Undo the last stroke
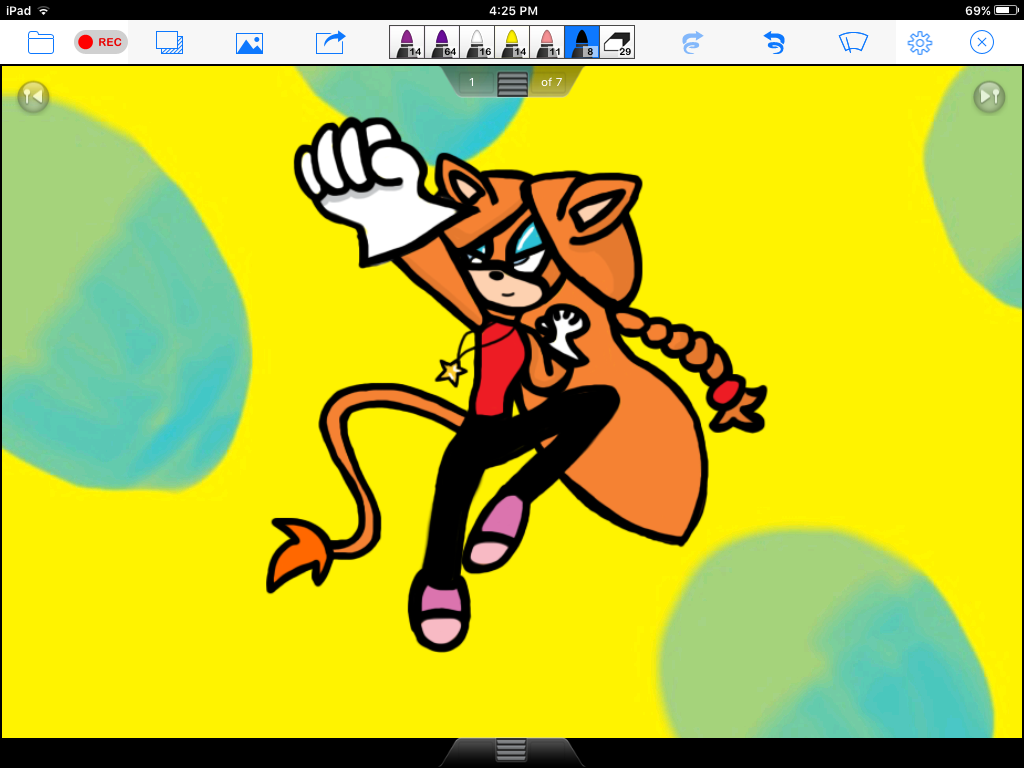1024x768 pixels. tap(773, 42)
